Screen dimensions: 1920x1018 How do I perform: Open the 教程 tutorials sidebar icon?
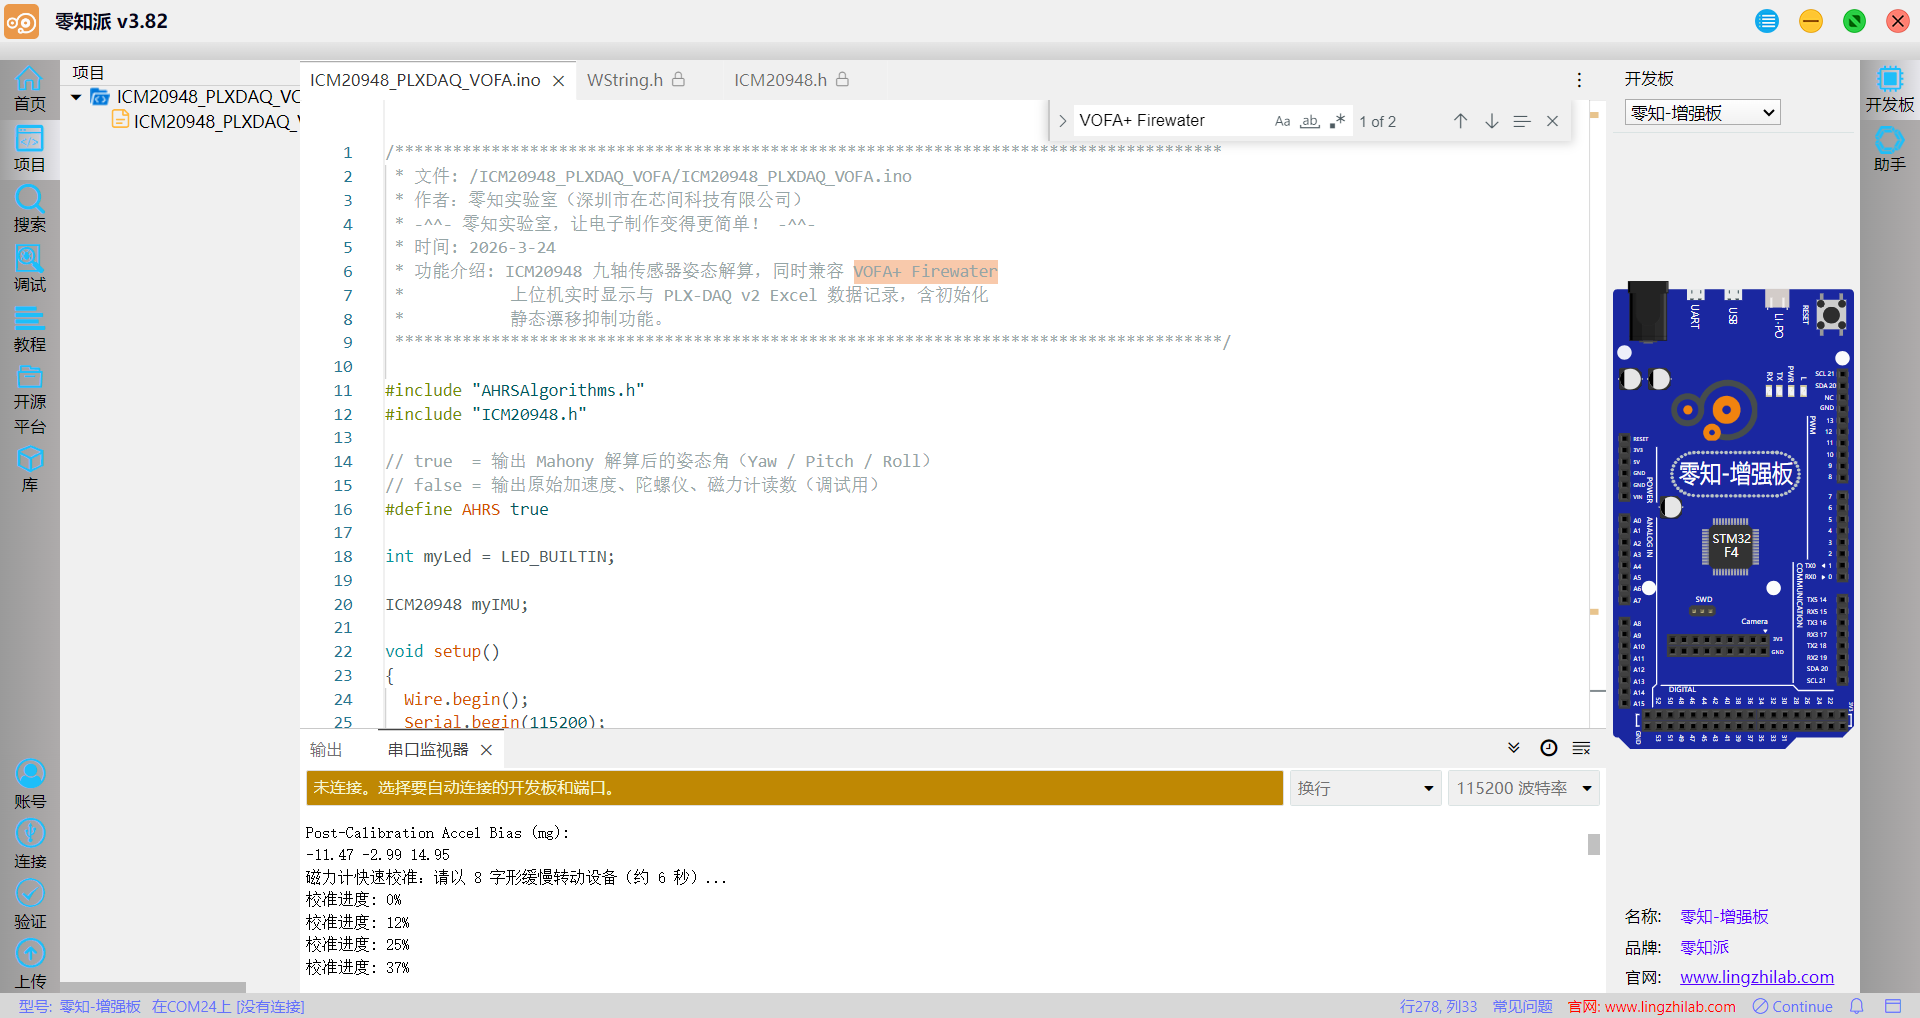(29, 329)
